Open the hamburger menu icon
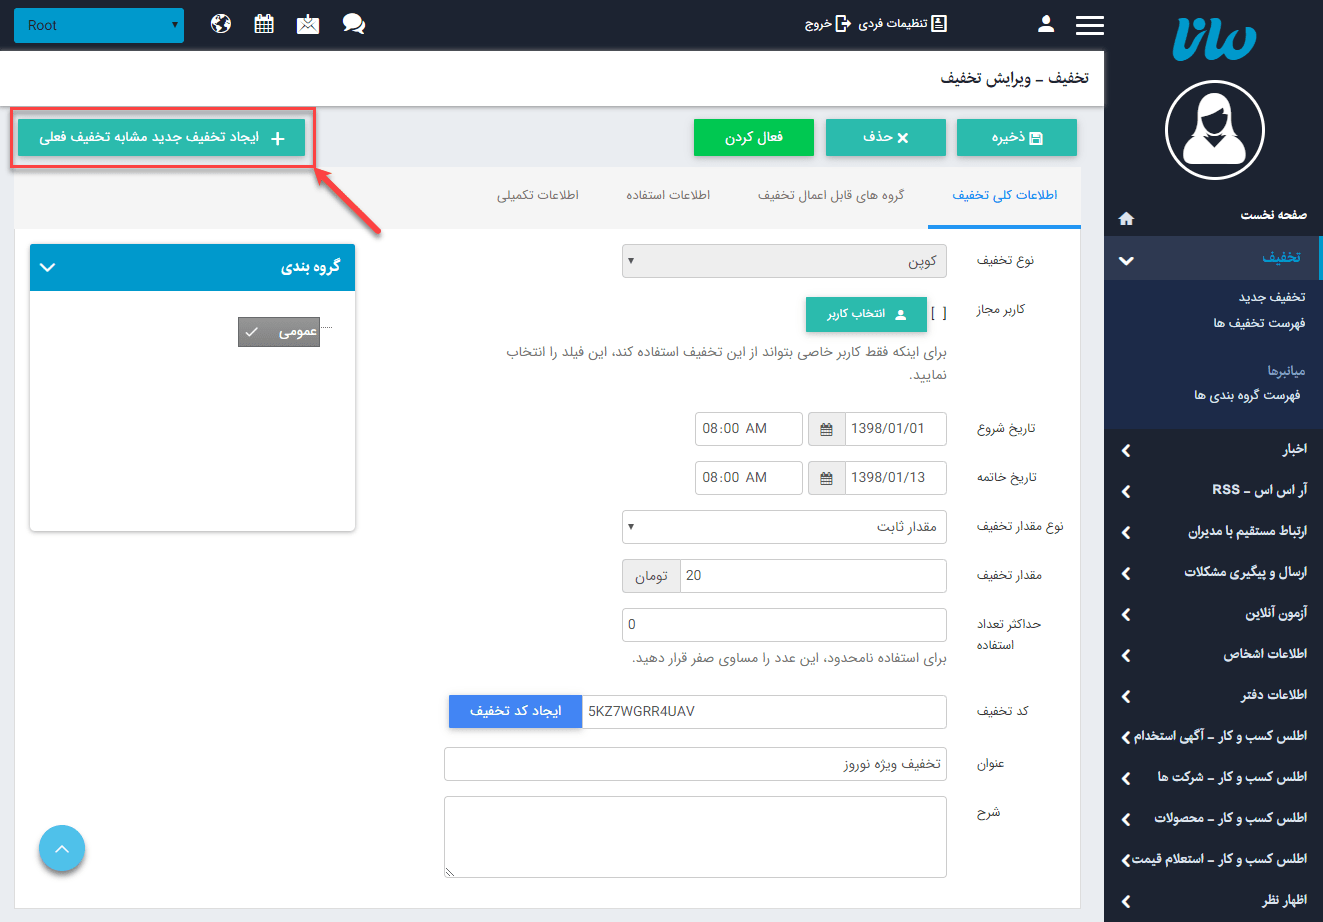 coord(1090,24)
